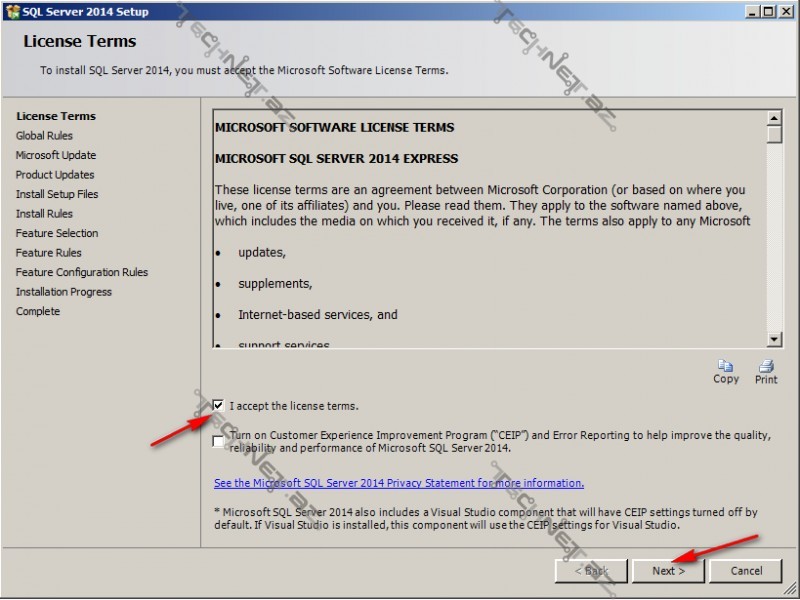Select Microsoft Update step in sidebar
This screenshot has height=600, width=800.
(56, 155)
